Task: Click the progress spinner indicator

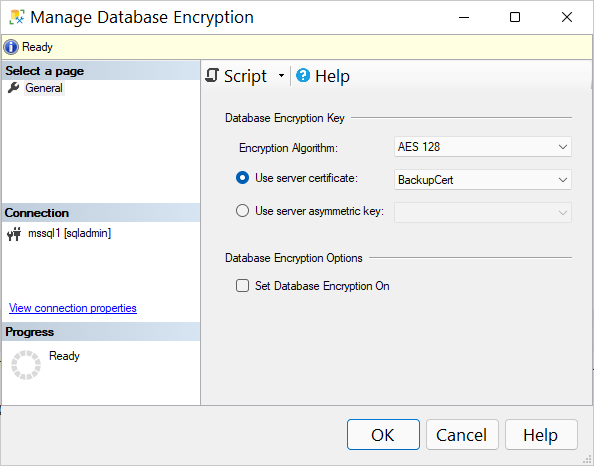Action: coord(26,365)
